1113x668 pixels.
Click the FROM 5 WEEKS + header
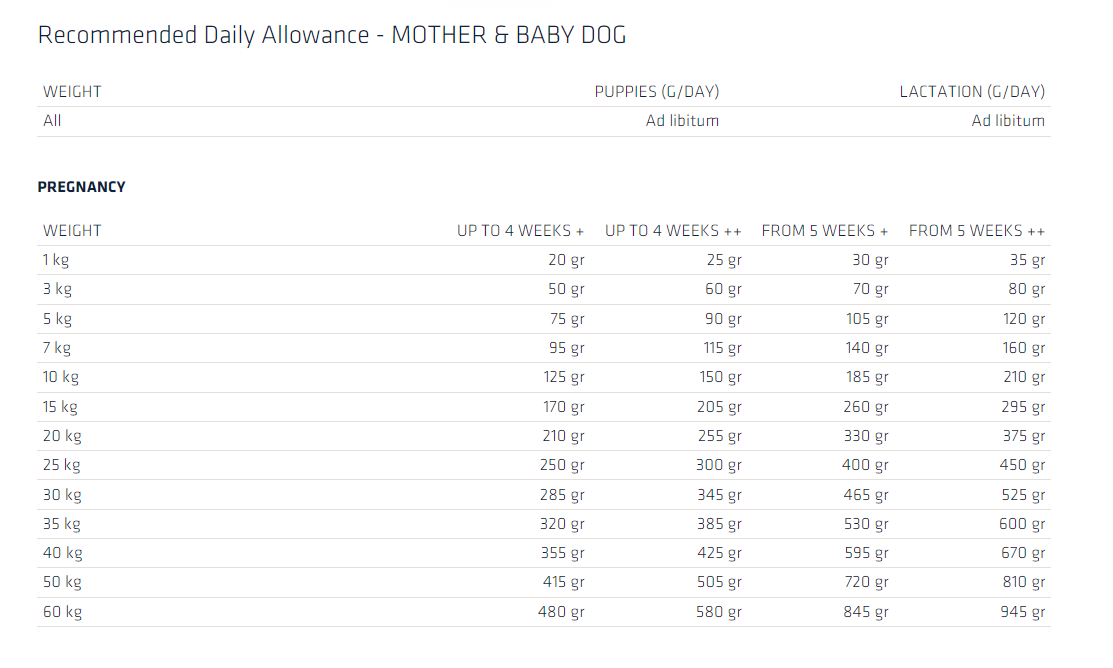click(x=824, y=231)
